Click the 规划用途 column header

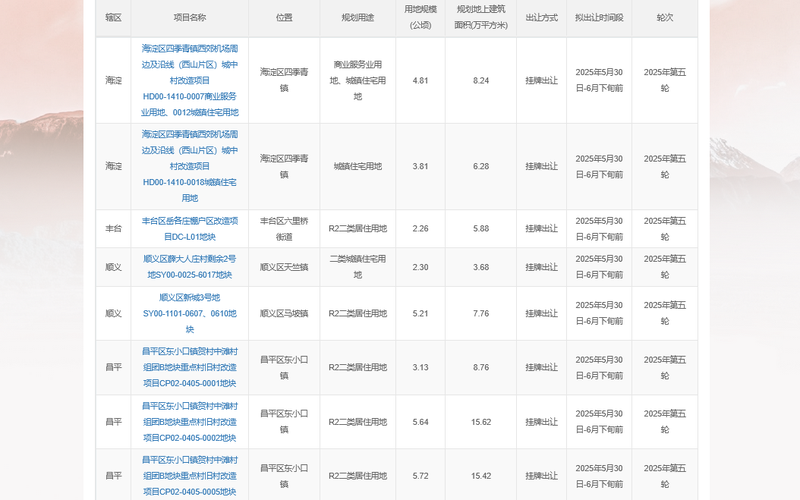pyautogui.click(x=358, y=17)
